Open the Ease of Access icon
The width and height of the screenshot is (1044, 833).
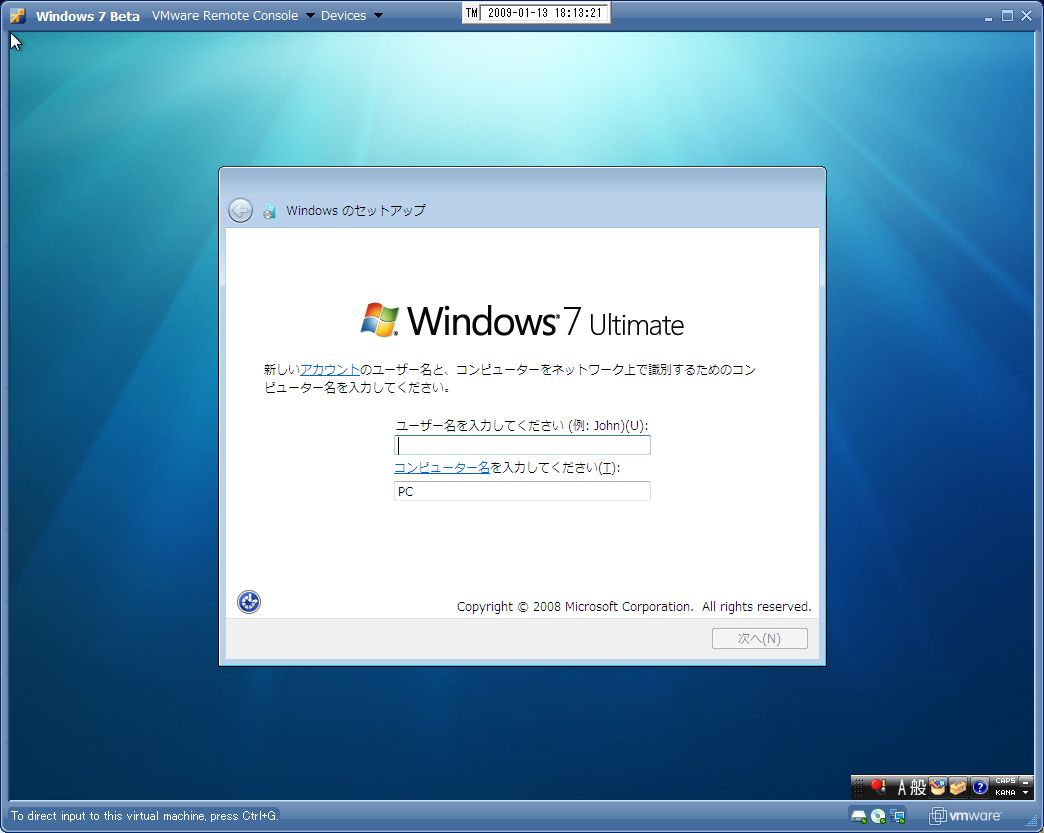point(249,602)
